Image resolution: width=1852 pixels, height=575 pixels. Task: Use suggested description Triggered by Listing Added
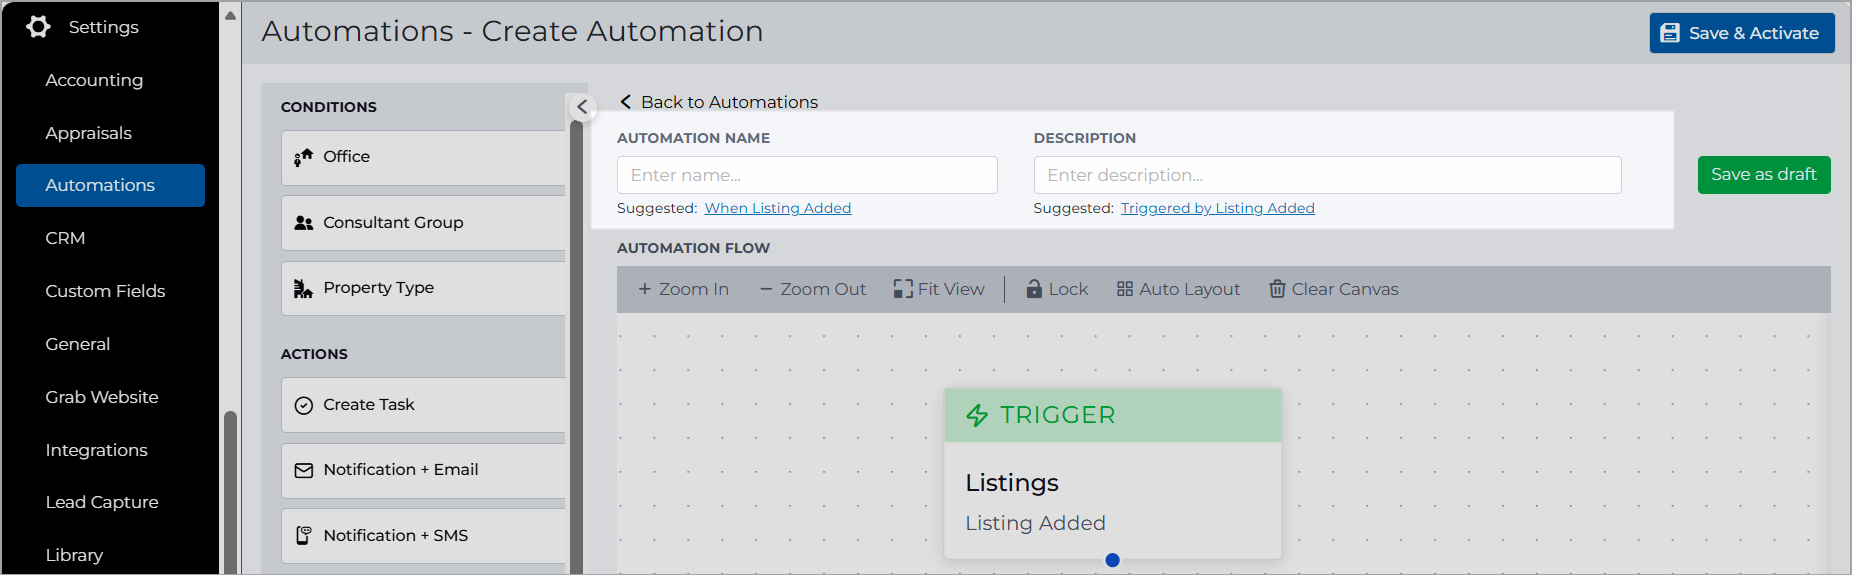[1217, 208]
